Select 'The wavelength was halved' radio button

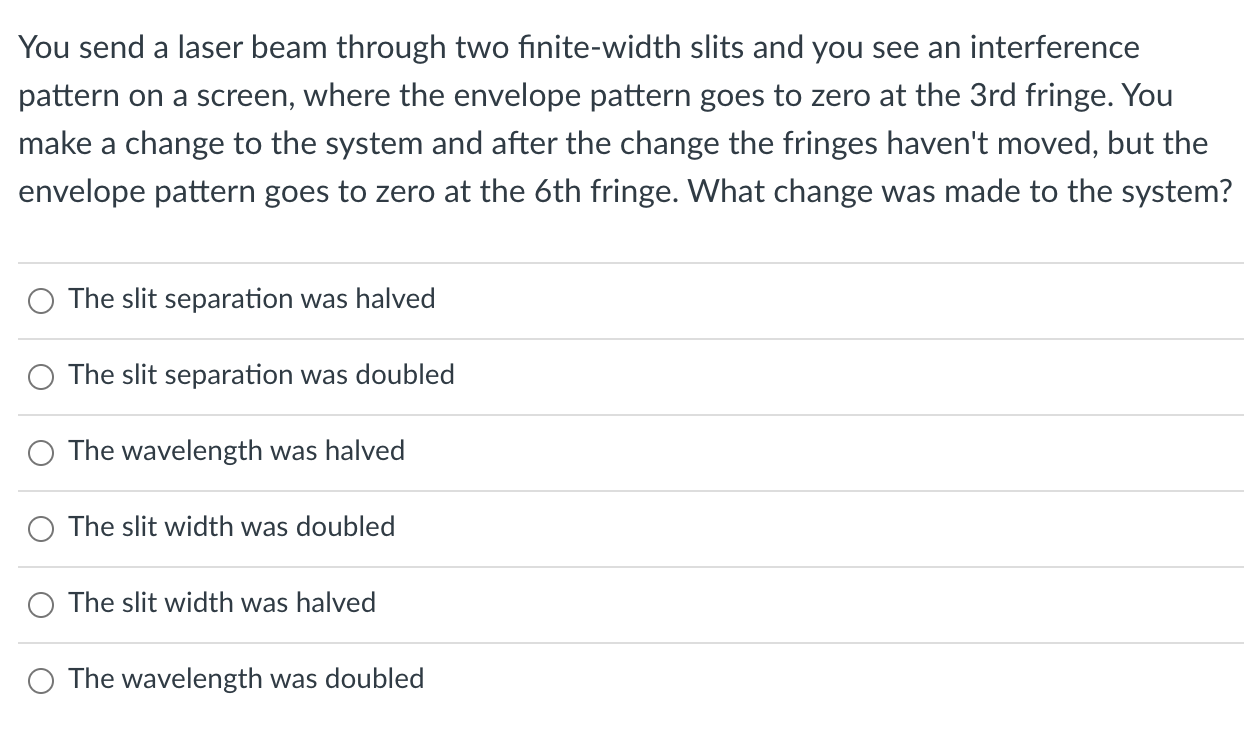click(40, 453)
